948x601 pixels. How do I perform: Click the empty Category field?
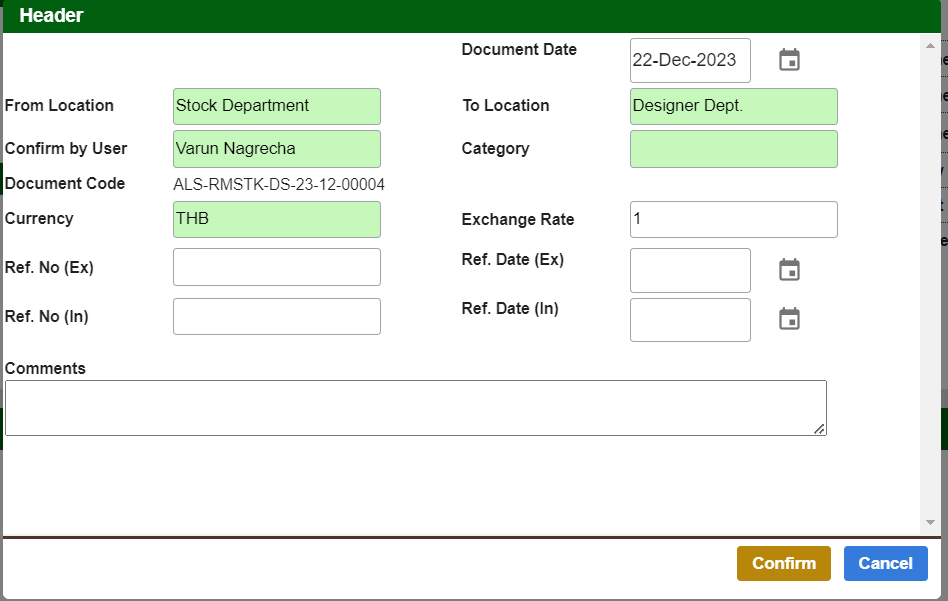point(733,149)
